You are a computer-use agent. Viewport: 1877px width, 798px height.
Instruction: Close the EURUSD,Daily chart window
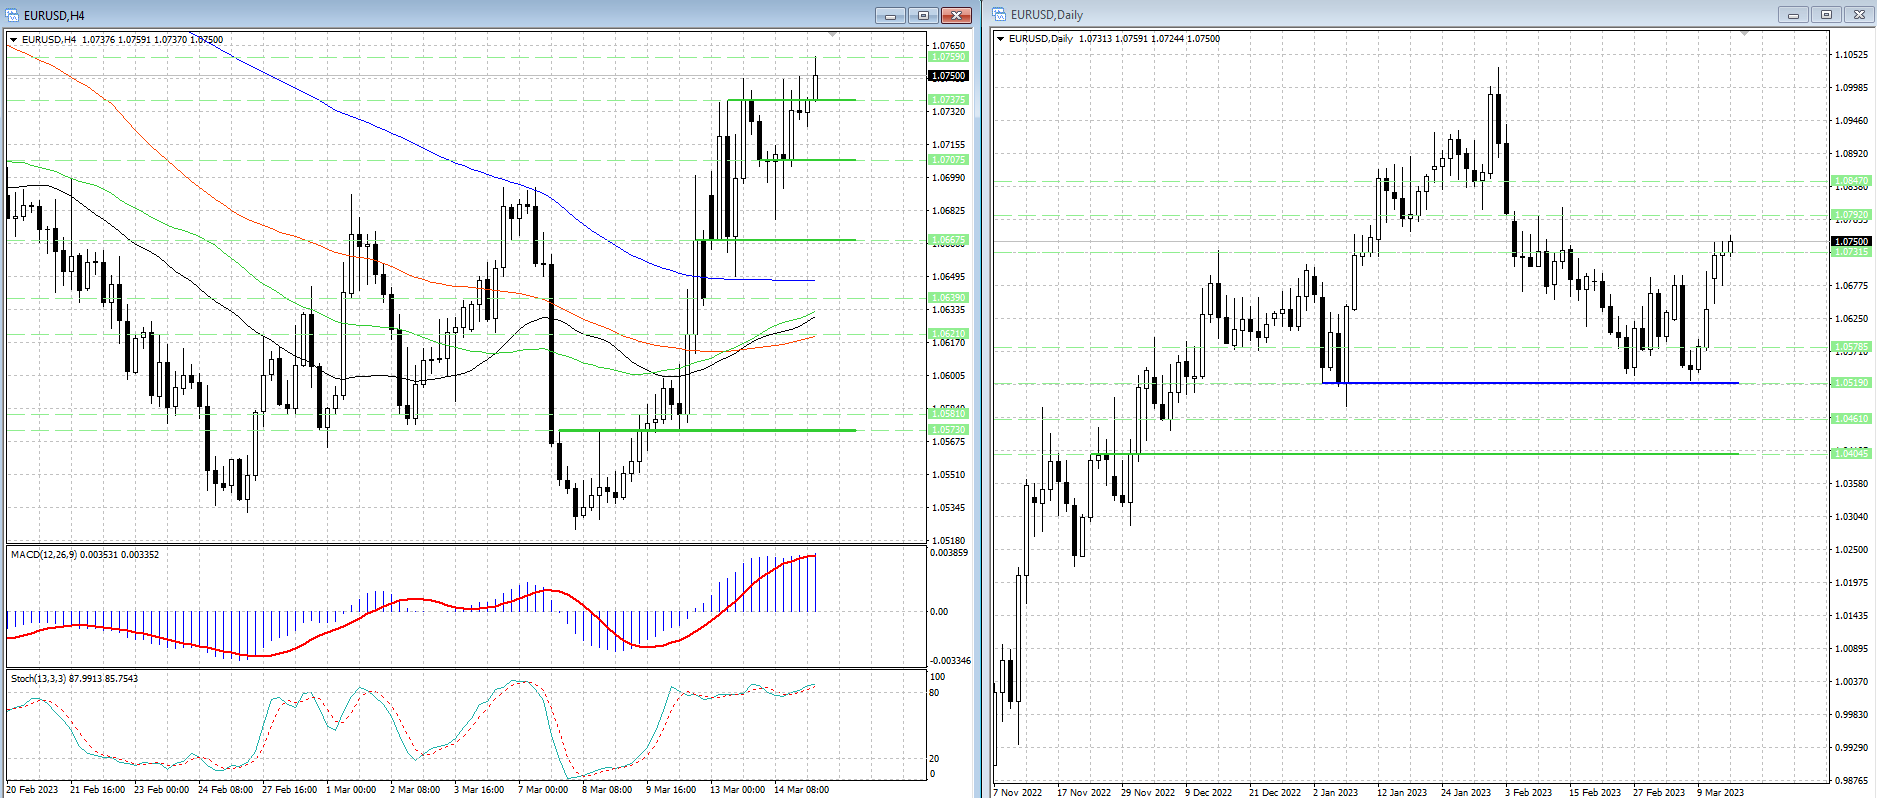(x=1859, y=14)
